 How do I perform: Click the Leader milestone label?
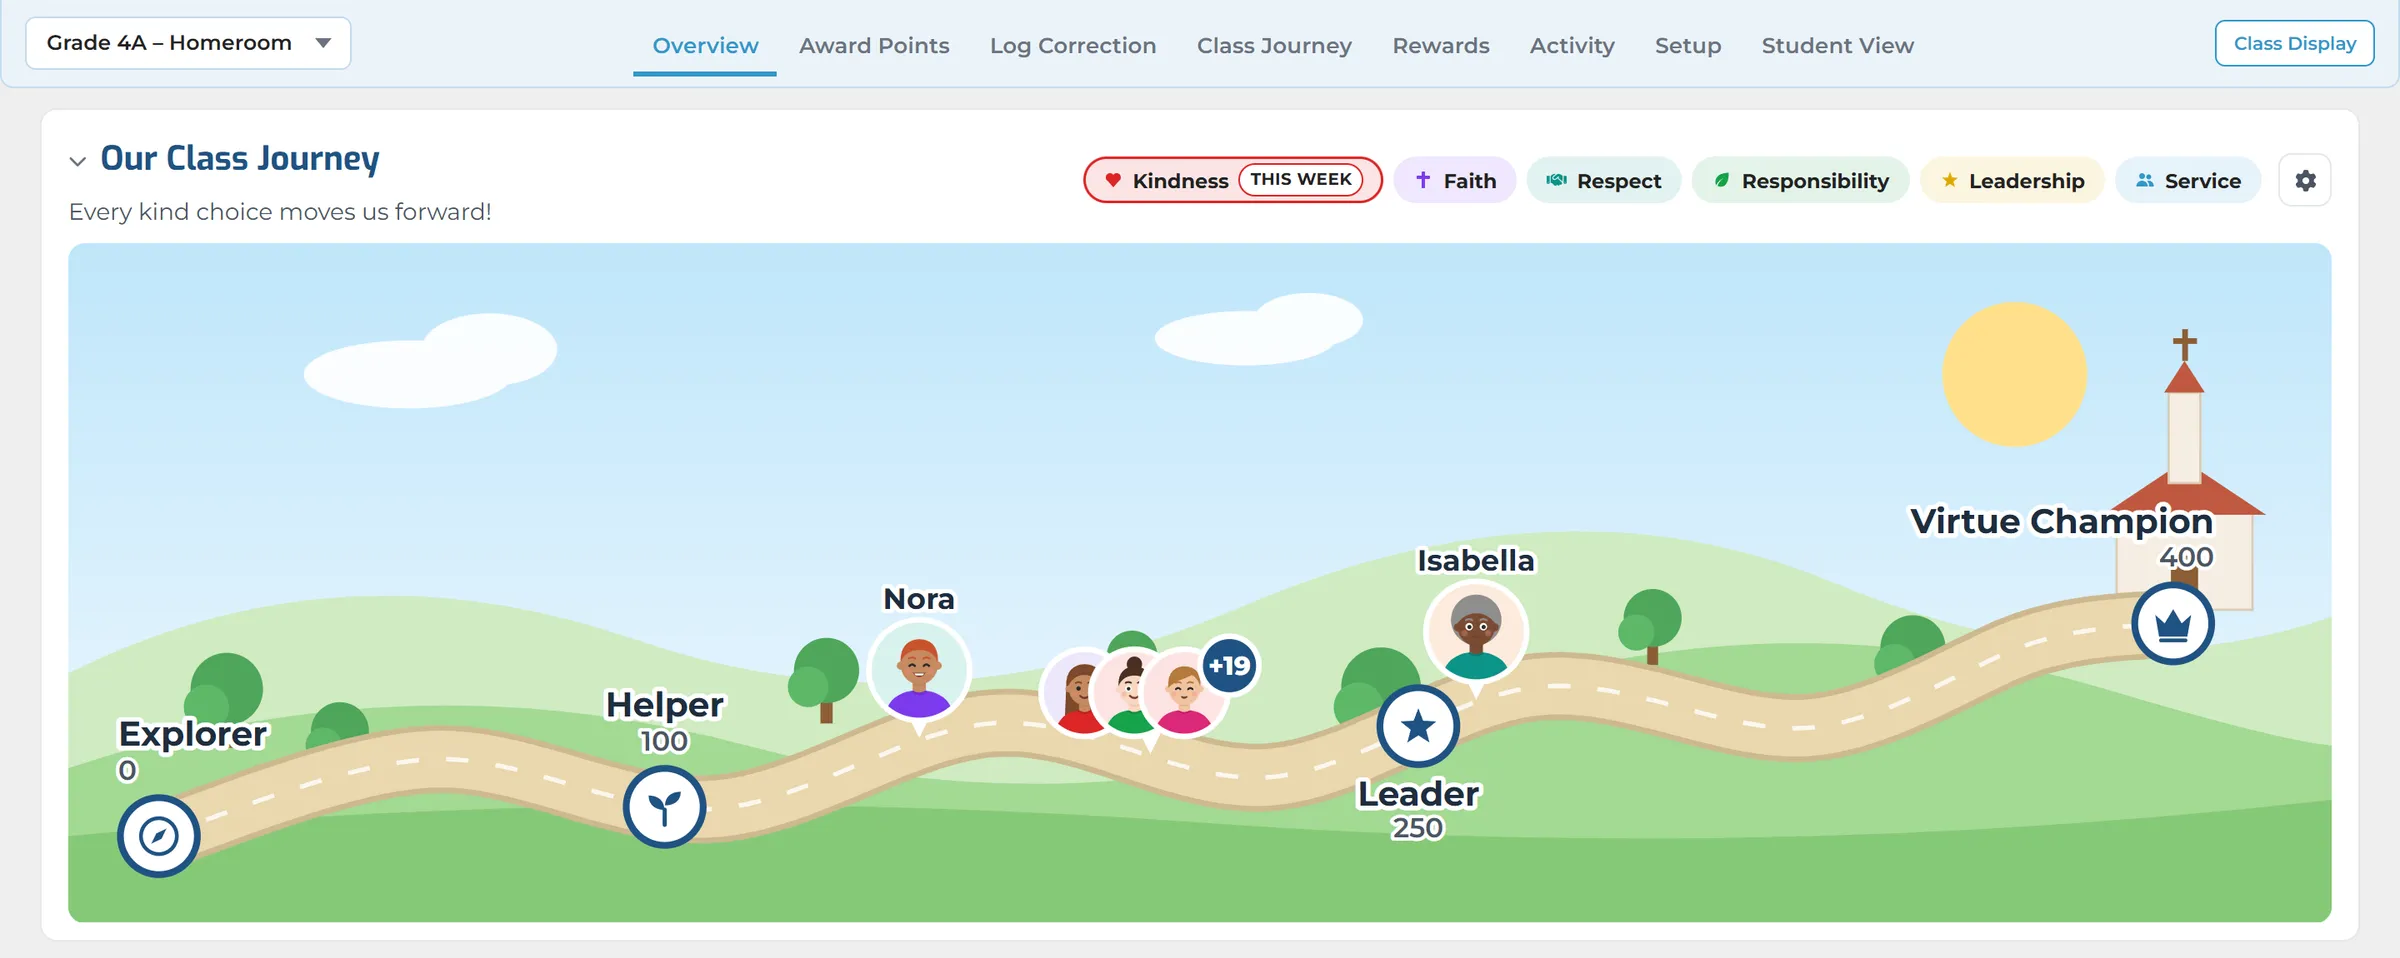(x=1418, y=794)
